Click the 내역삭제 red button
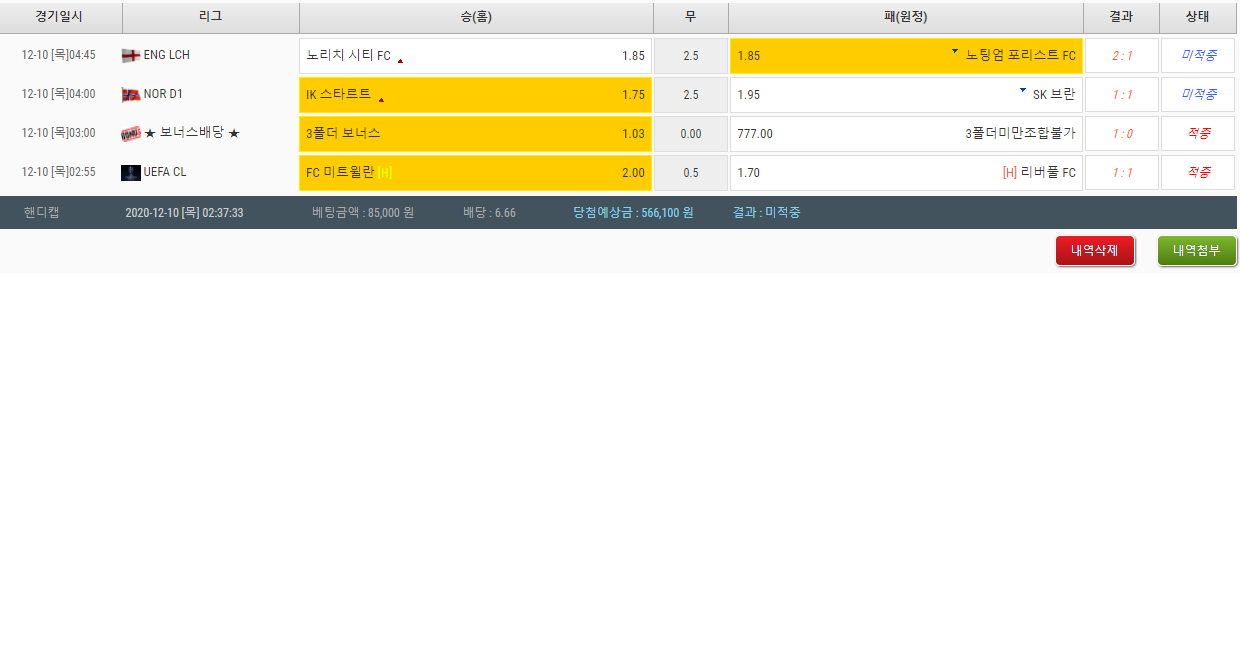 click(1095, 251)
